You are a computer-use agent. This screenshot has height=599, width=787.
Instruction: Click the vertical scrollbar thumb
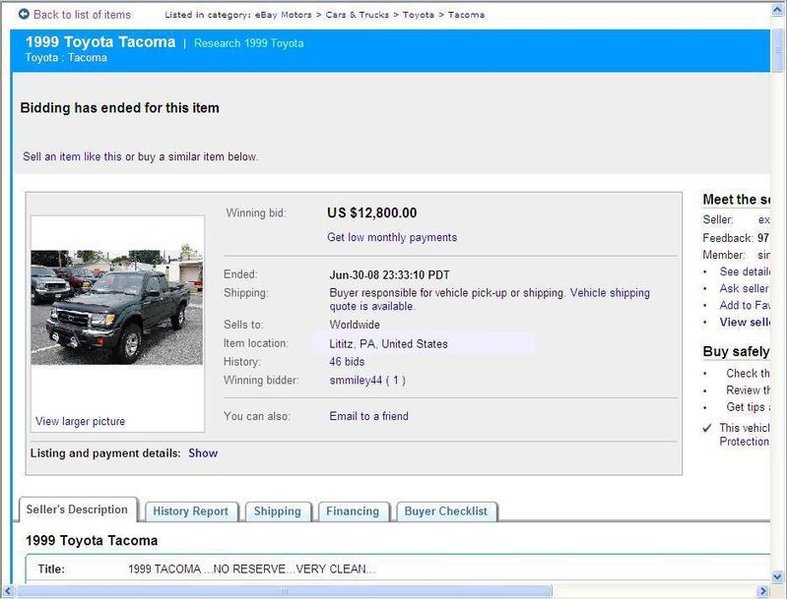coord(777,51)
